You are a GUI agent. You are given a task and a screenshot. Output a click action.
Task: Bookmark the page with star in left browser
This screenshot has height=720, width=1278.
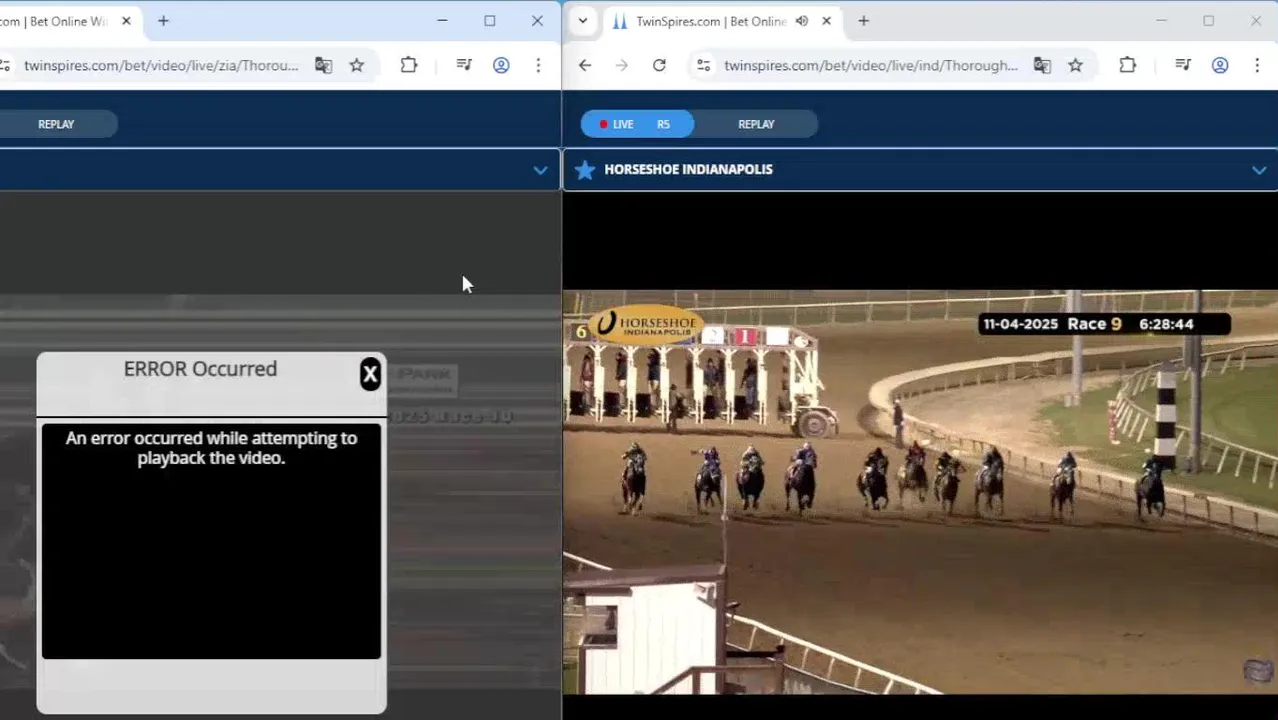pyautogui.click(x=357, y=65)
